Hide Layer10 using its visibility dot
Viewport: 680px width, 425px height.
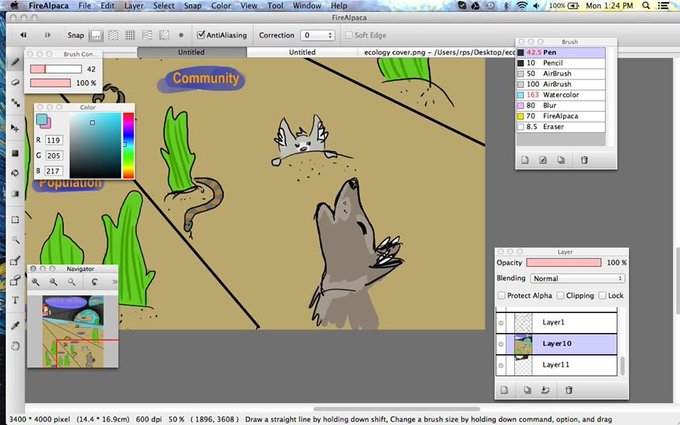pos(501,344)
